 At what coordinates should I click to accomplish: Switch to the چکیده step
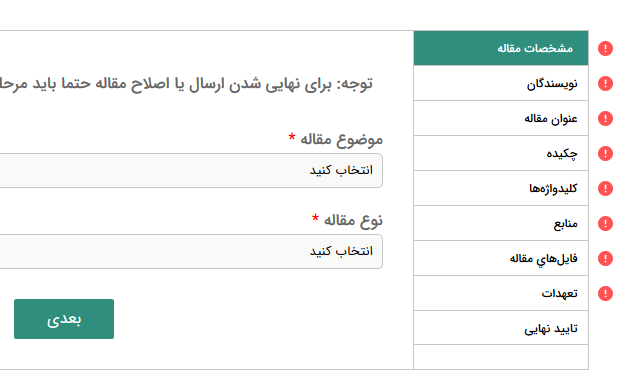pyautogui.click(x=501, y=153)
